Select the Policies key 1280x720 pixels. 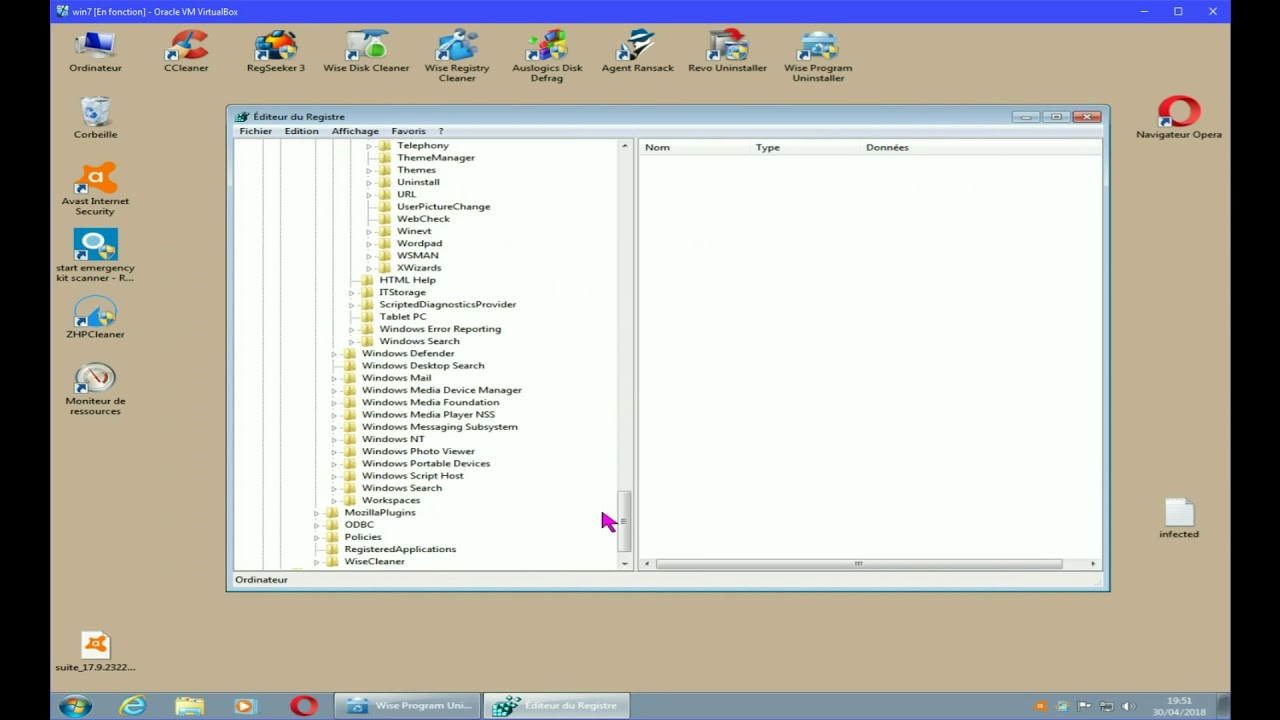[363, 537]
